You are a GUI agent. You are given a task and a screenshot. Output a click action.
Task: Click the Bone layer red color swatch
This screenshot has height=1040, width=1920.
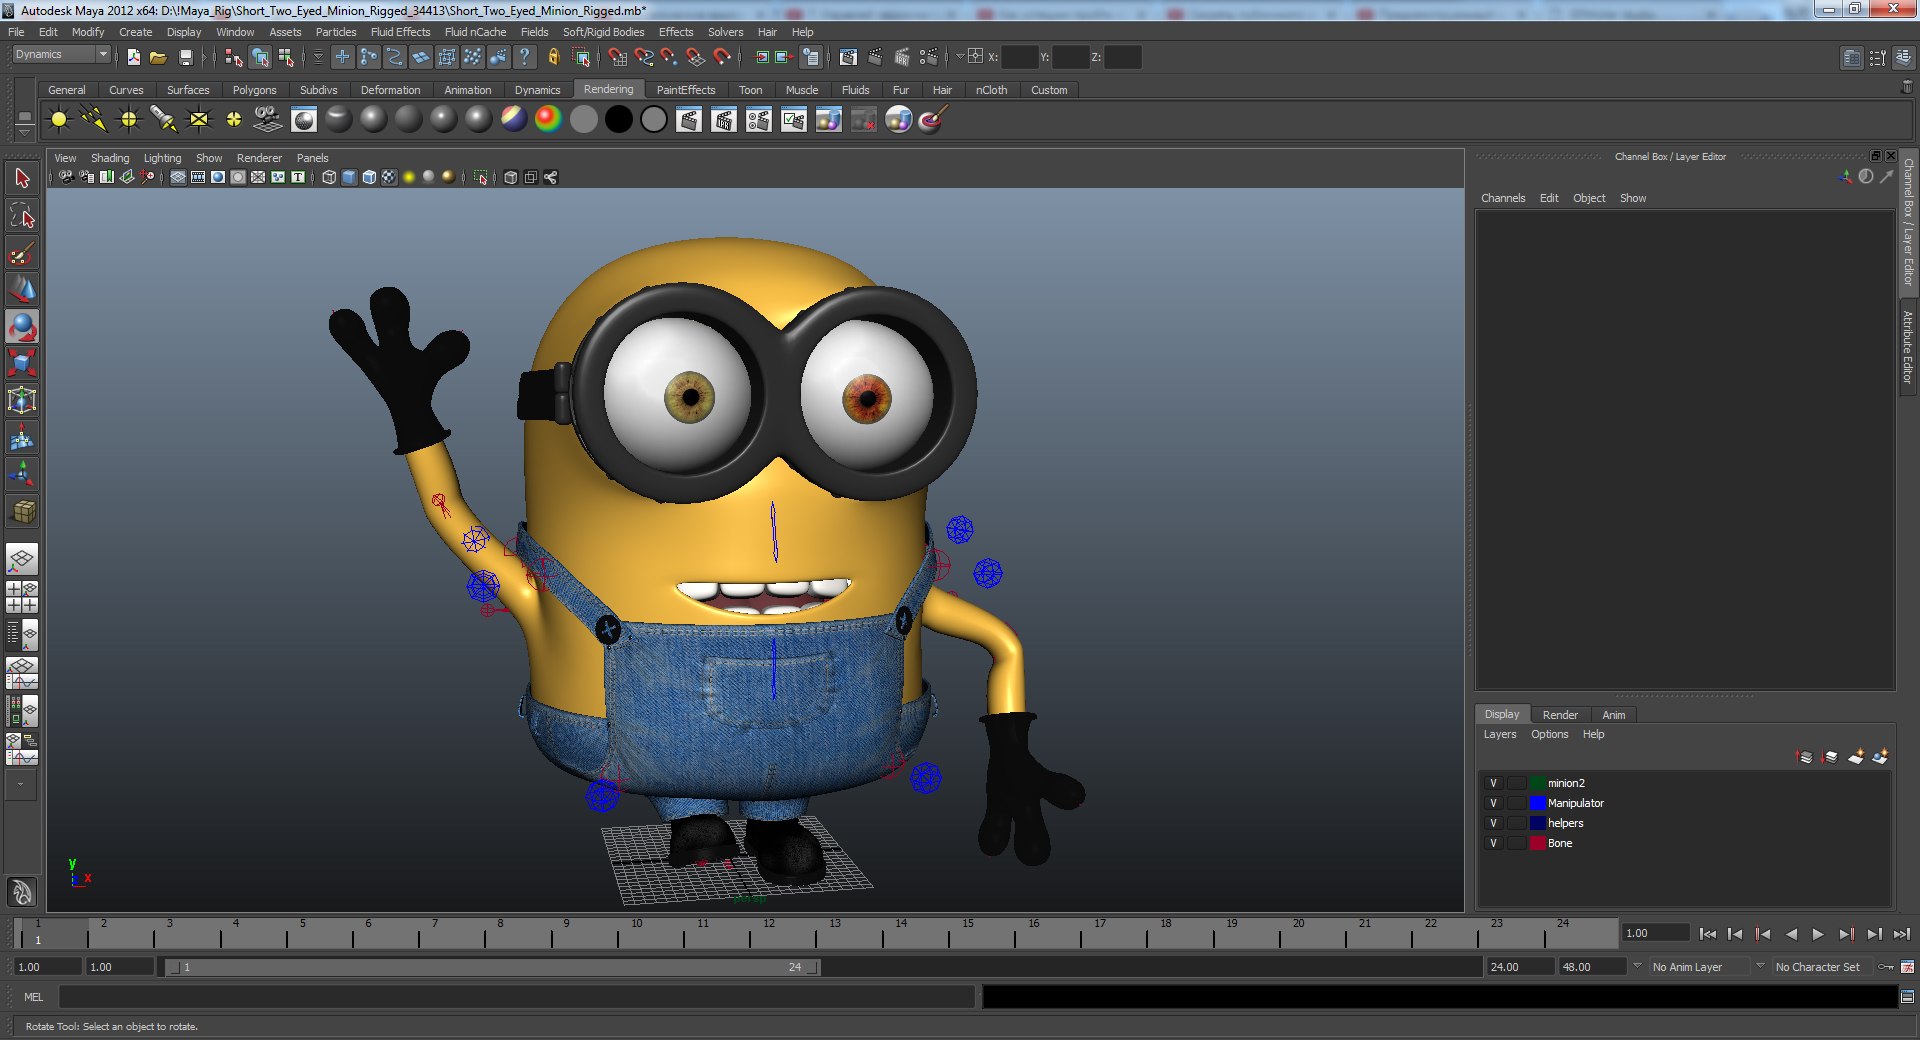(1538, 843)
